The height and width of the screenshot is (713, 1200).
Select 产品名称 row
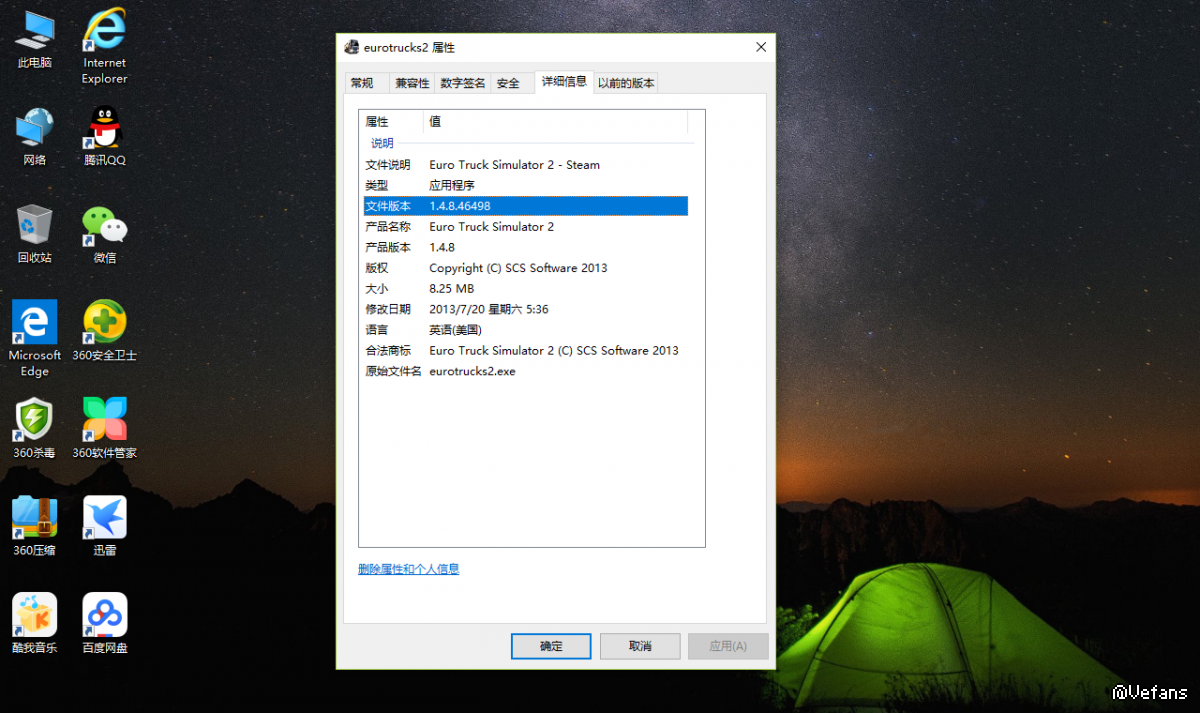click(525, 226)
